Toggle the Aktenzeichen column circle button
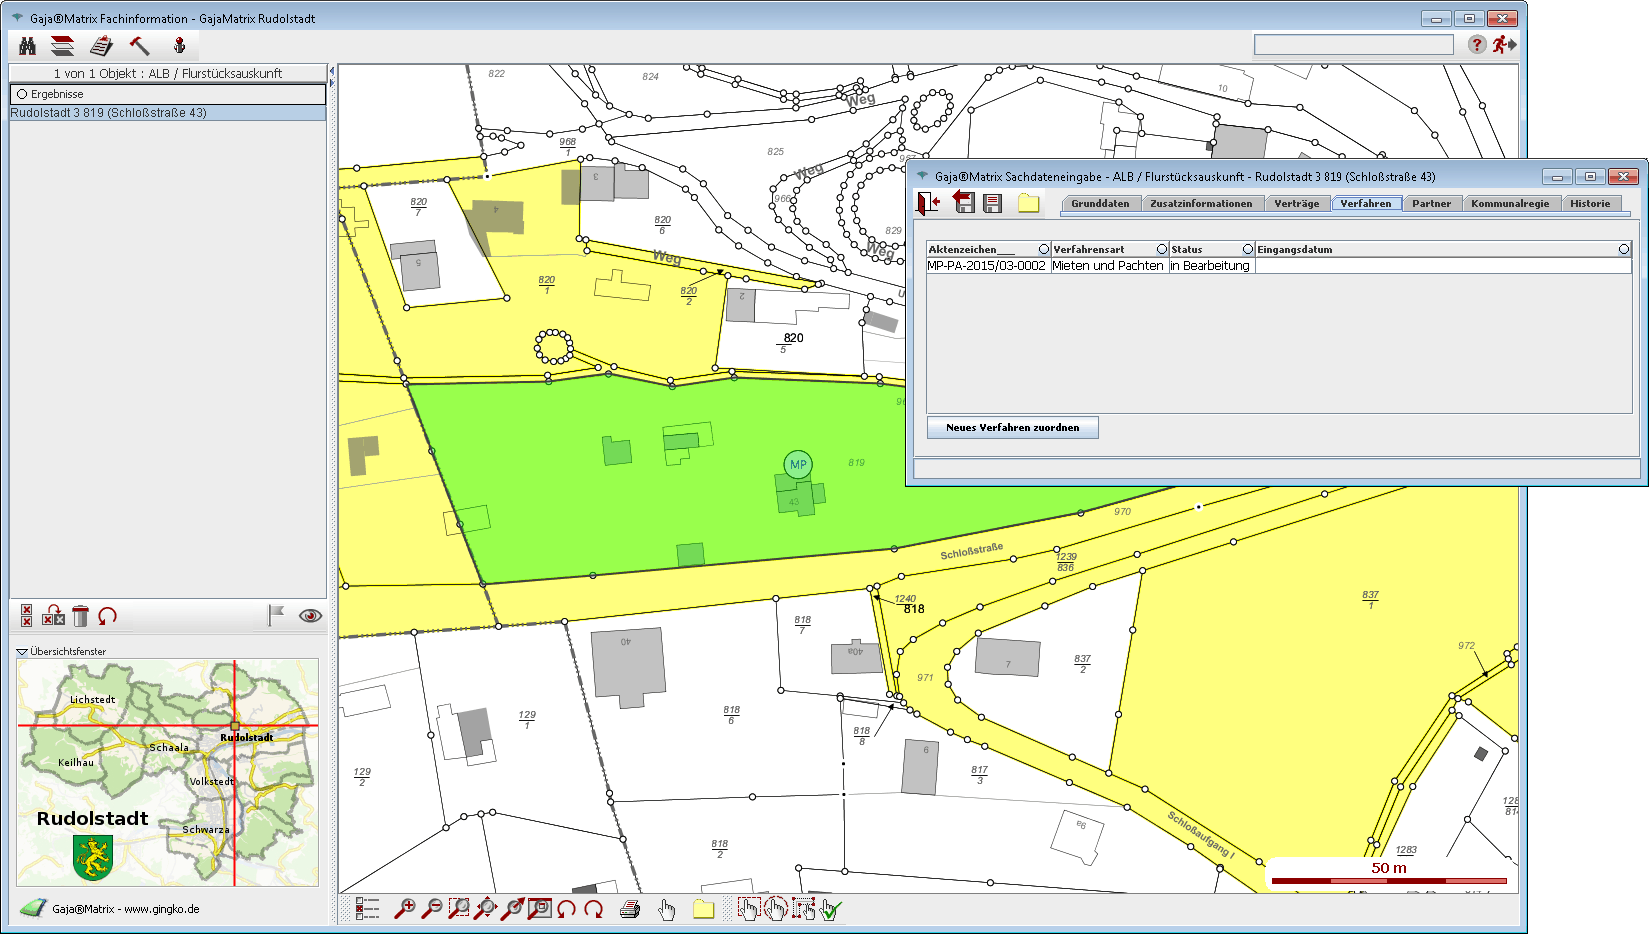This screenshot has width=1650, height=934. point(1043,249)
